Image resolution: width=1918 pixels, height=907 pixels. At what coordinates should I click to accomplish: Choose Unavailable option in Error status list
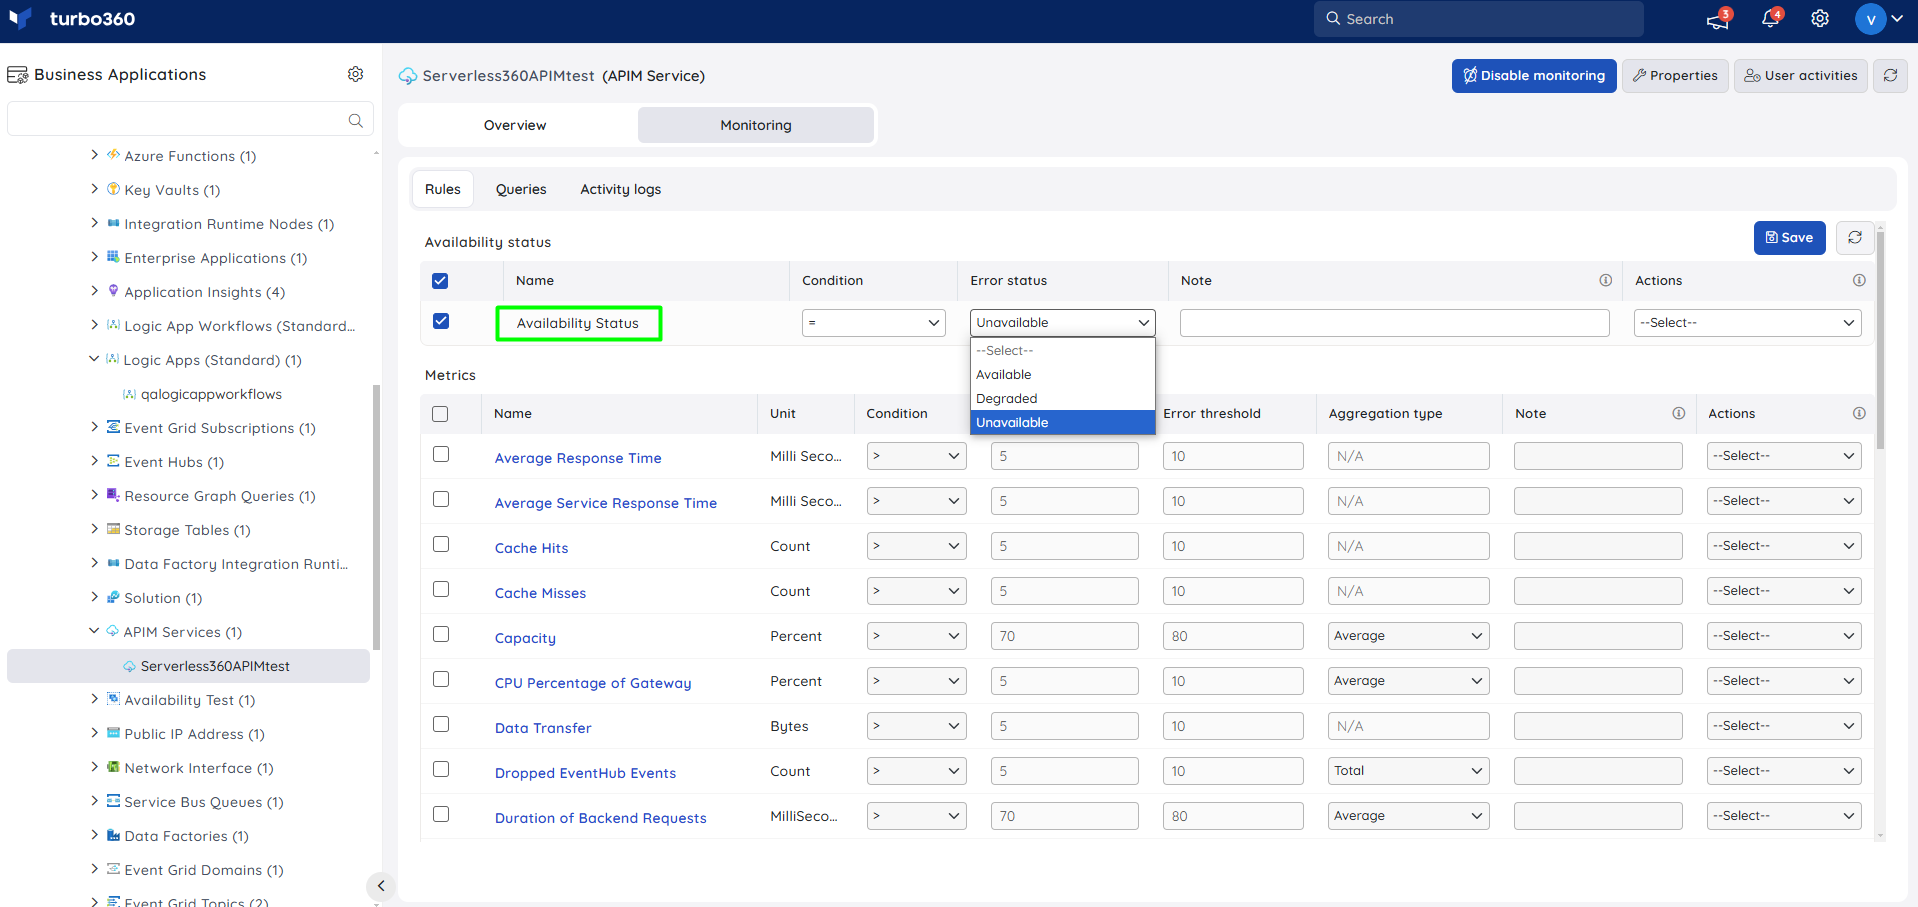pos(1063,423)
